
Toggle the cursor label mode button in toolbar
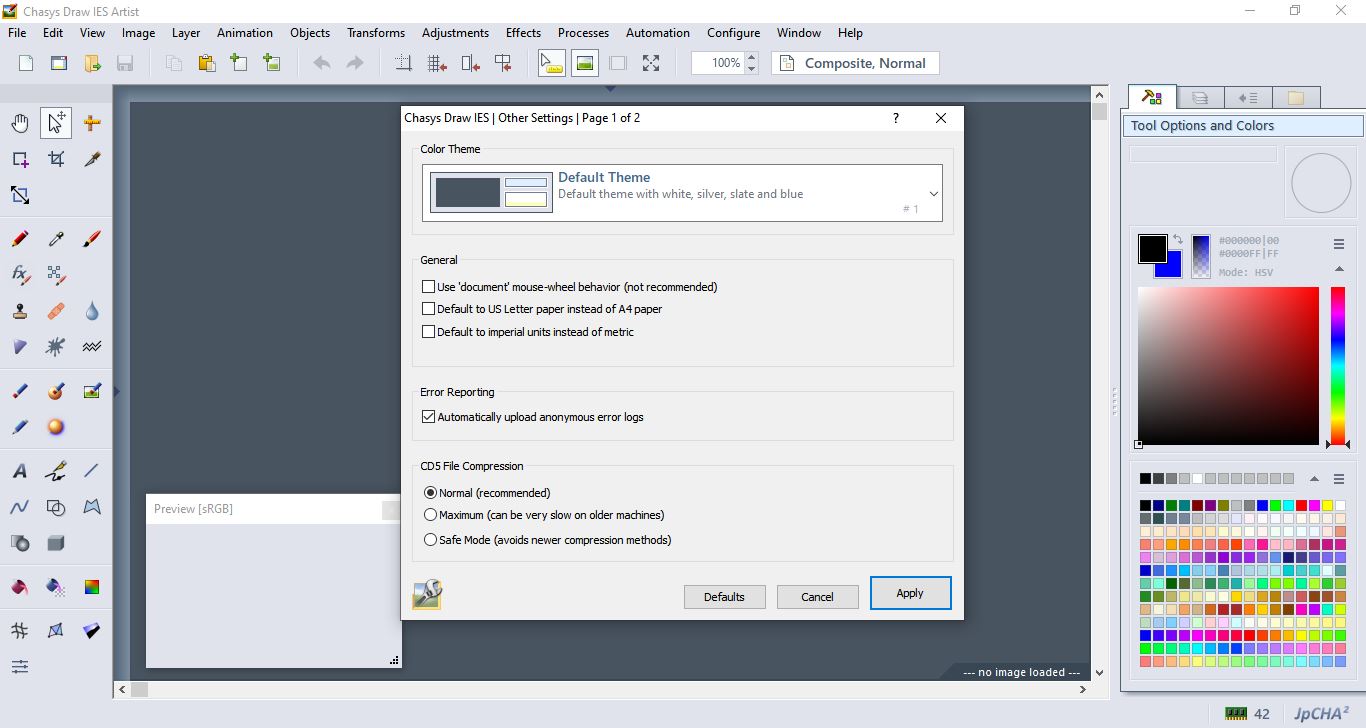[552, 63]
